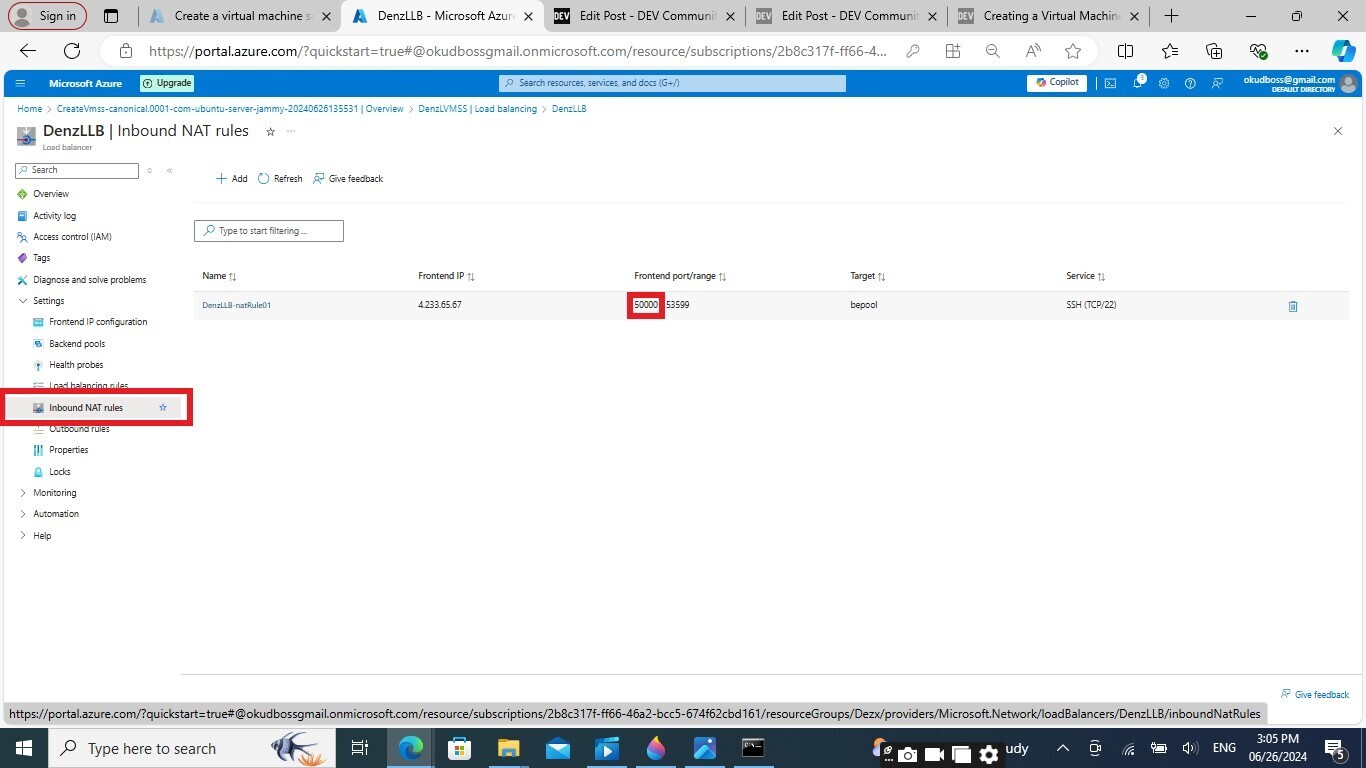
Task: Open Azure portal settings gear
Action: coord(1164,83)
